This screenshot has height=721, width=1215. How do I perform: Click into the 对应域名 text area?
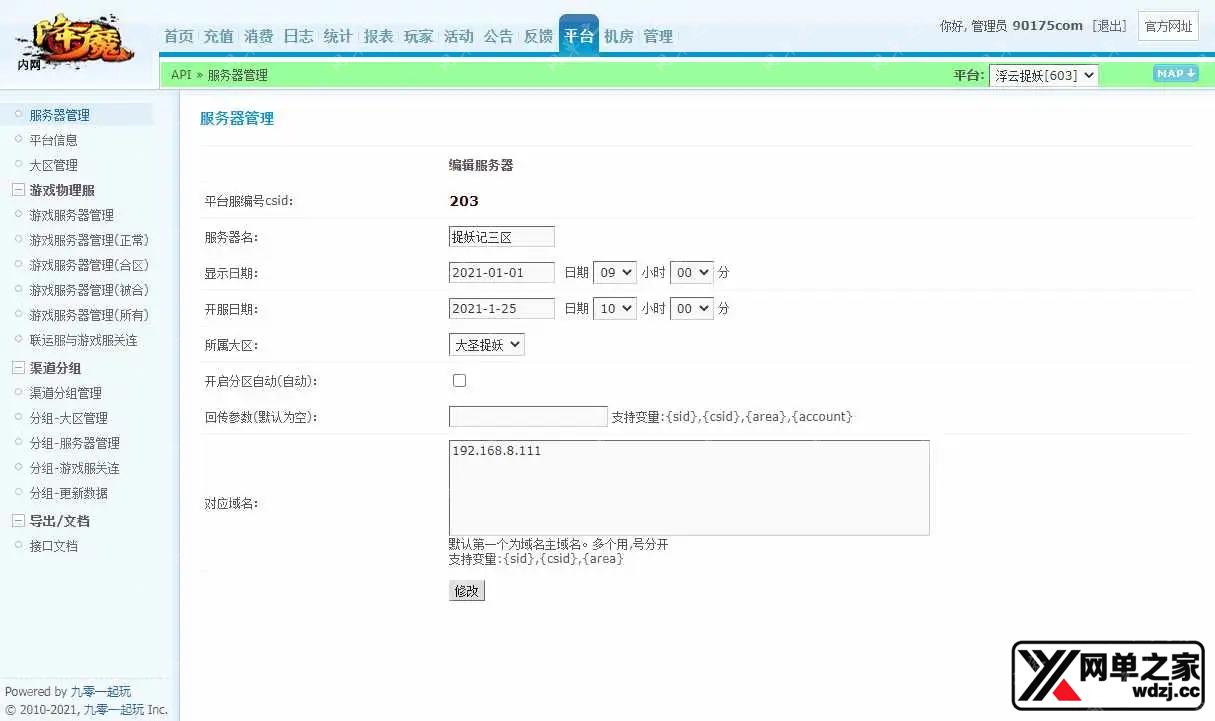(x=689, y=488)
